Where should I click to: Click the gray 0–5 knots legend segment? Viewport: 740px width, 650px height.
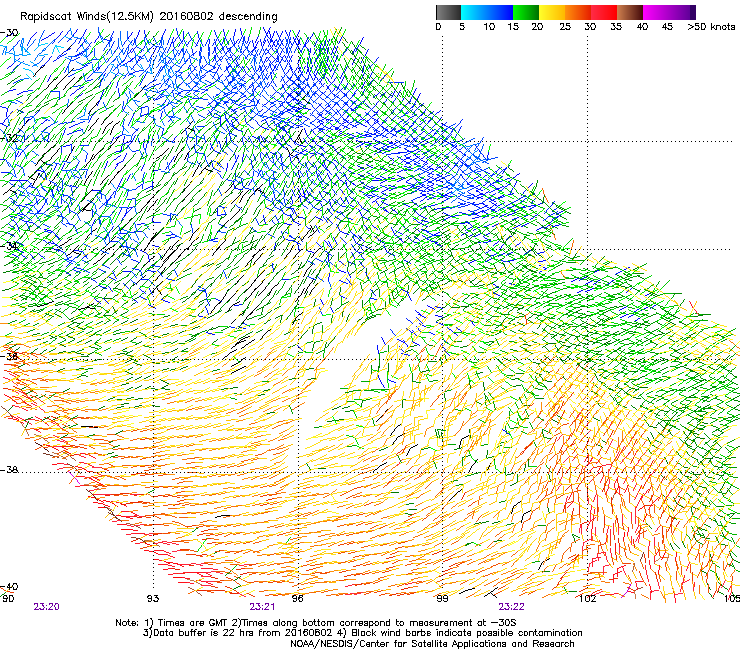tap(448, 12)
